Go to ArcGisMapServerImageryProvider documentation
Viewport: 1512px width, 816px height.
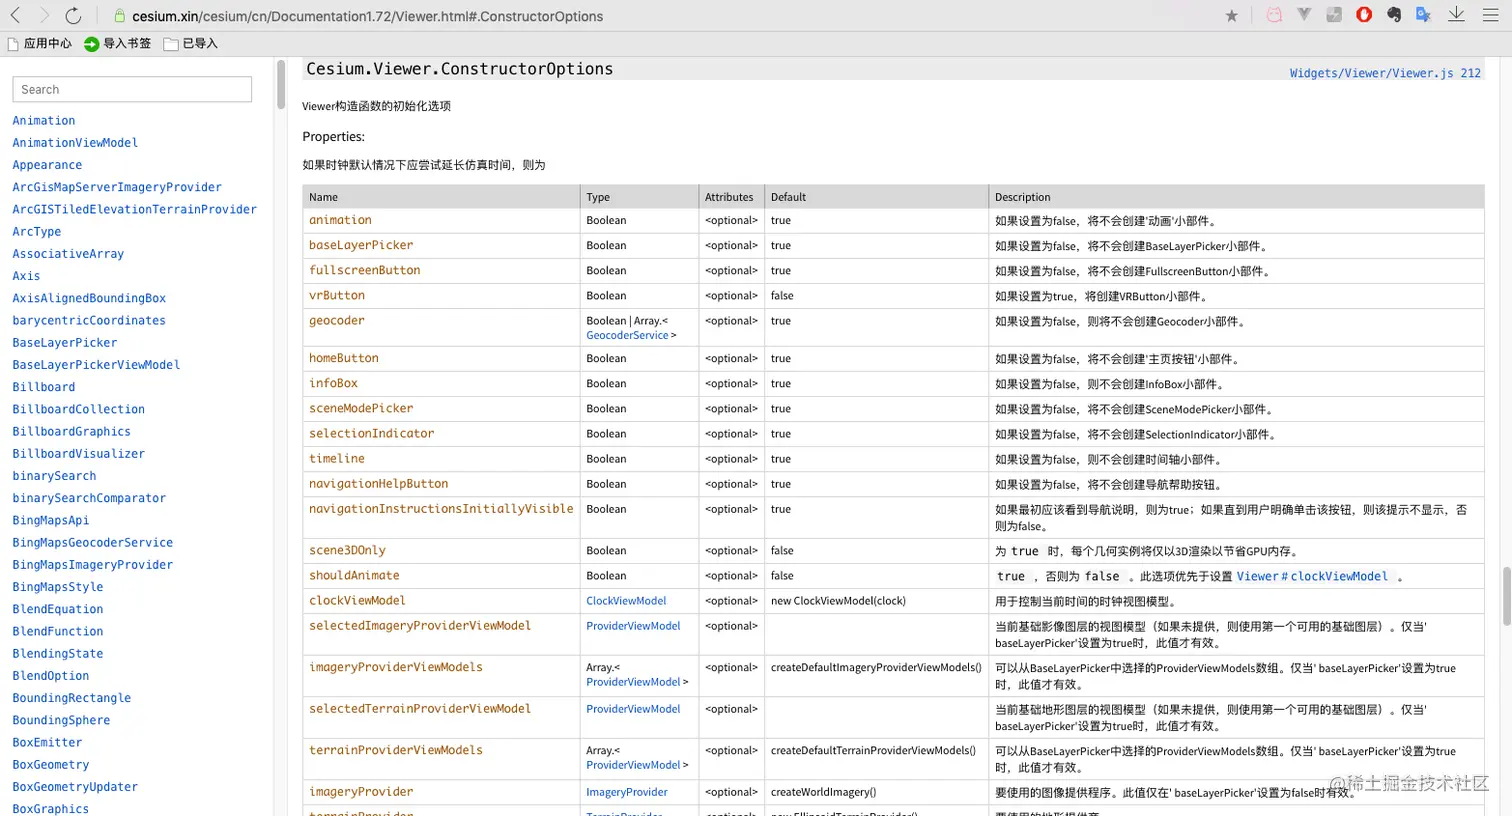pos(117,187)
